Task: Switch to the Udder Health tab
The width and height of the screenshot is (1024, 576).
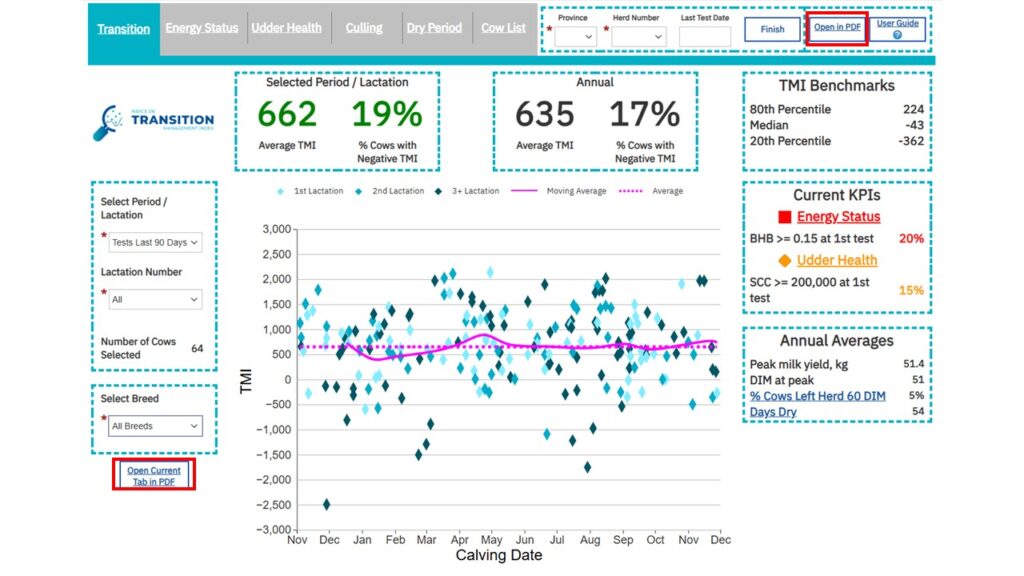Action: pos(287,28)
